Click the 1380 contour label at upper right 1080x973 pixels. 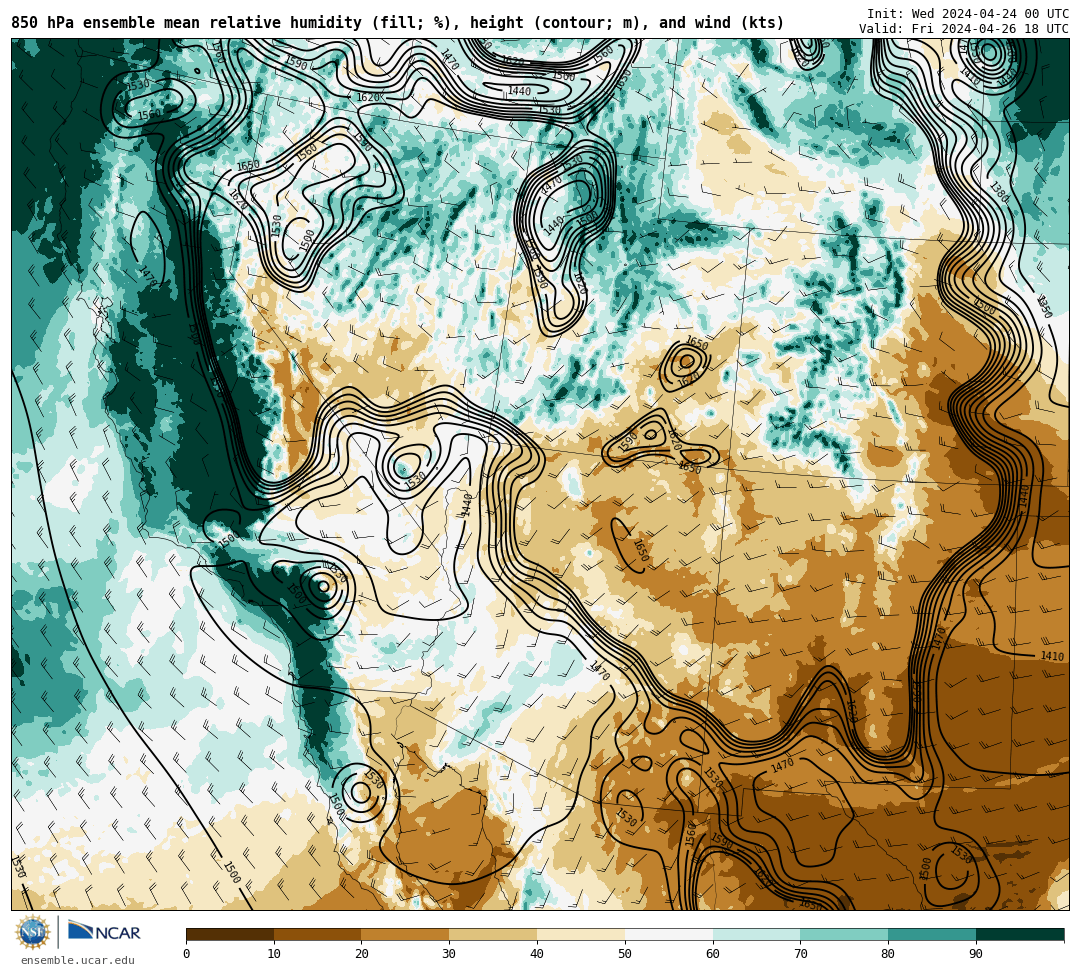coord(999,192)
